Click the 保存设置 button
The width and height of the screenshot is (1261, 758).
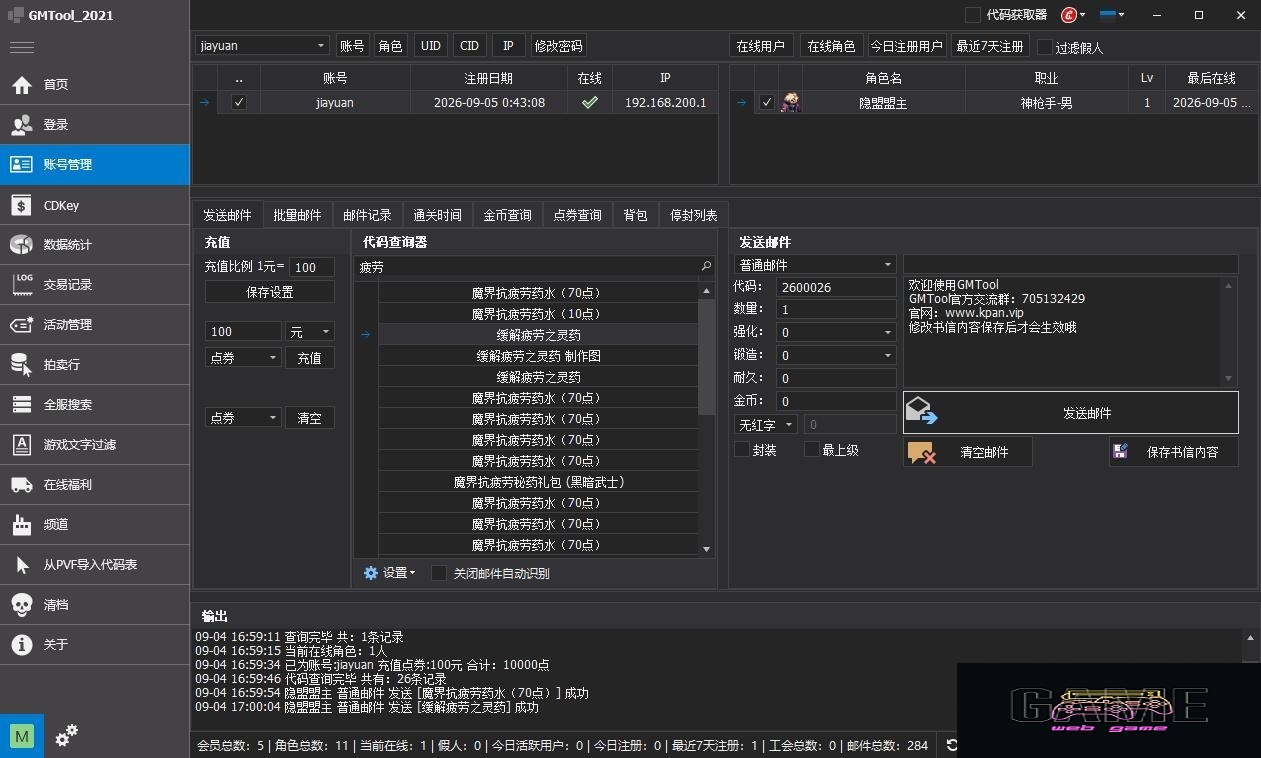[x=270, y=292]
